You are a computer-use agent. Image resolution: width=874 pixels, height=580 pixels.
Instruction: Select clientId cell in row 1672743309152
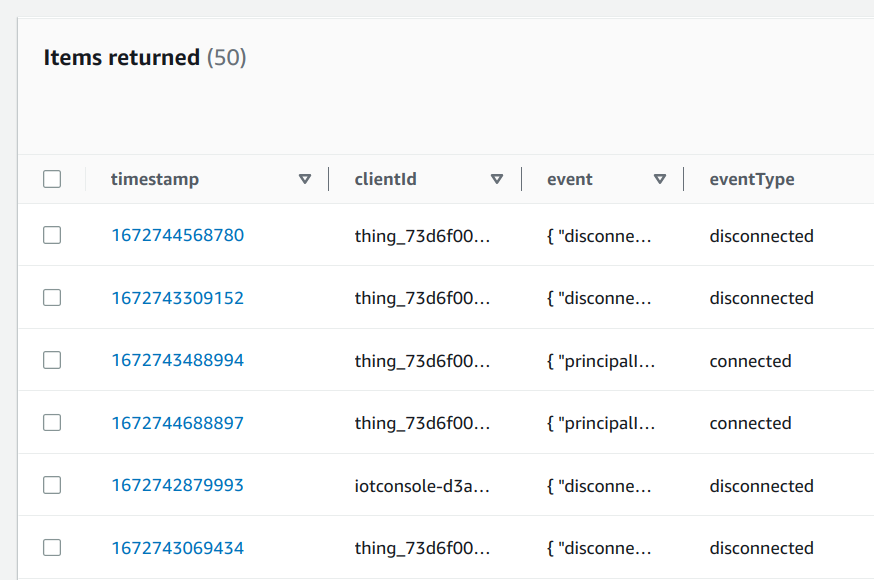tap(422, 299)
